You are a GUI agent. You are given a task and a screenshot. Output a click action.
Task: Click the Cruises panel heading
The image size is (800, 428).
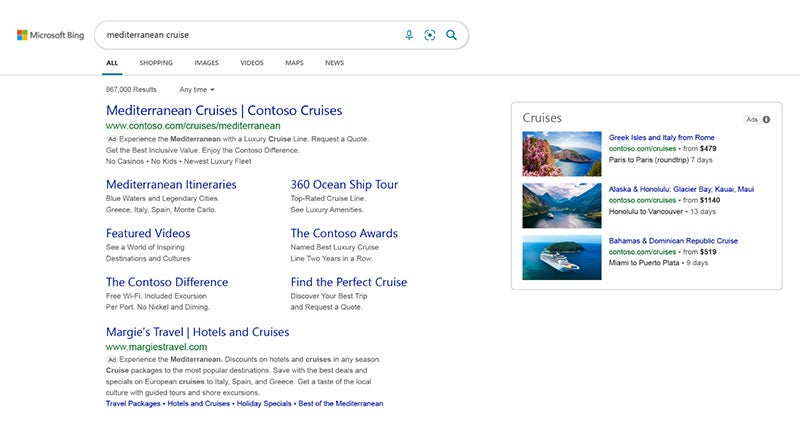tap(542, 118)
